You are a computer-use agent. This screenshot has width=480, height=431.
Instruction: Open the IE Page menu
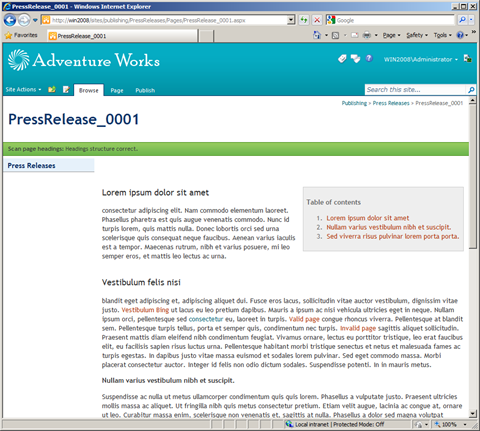point(391,35)
